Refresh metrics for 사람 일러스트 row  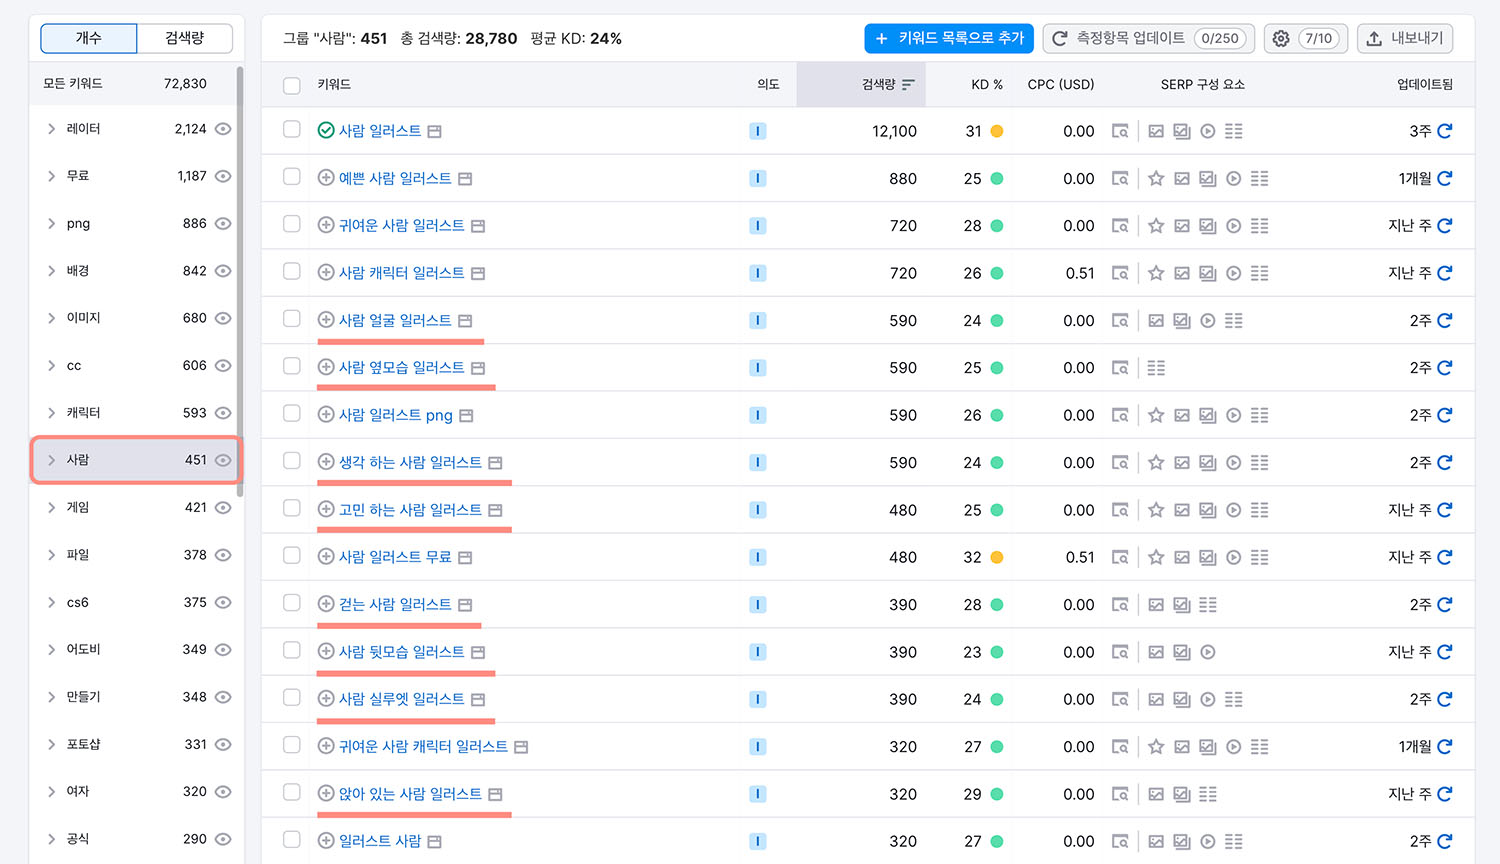coord(1444,131)
